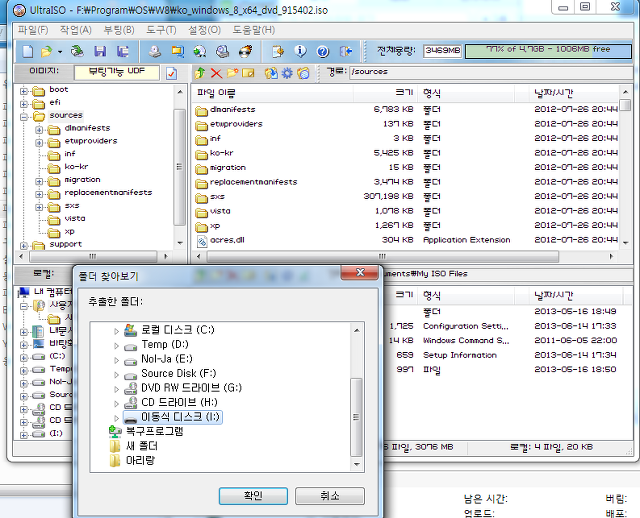640x518 pixels.
Task: Sort by upper 크기 column header
Action: point(386,93)
